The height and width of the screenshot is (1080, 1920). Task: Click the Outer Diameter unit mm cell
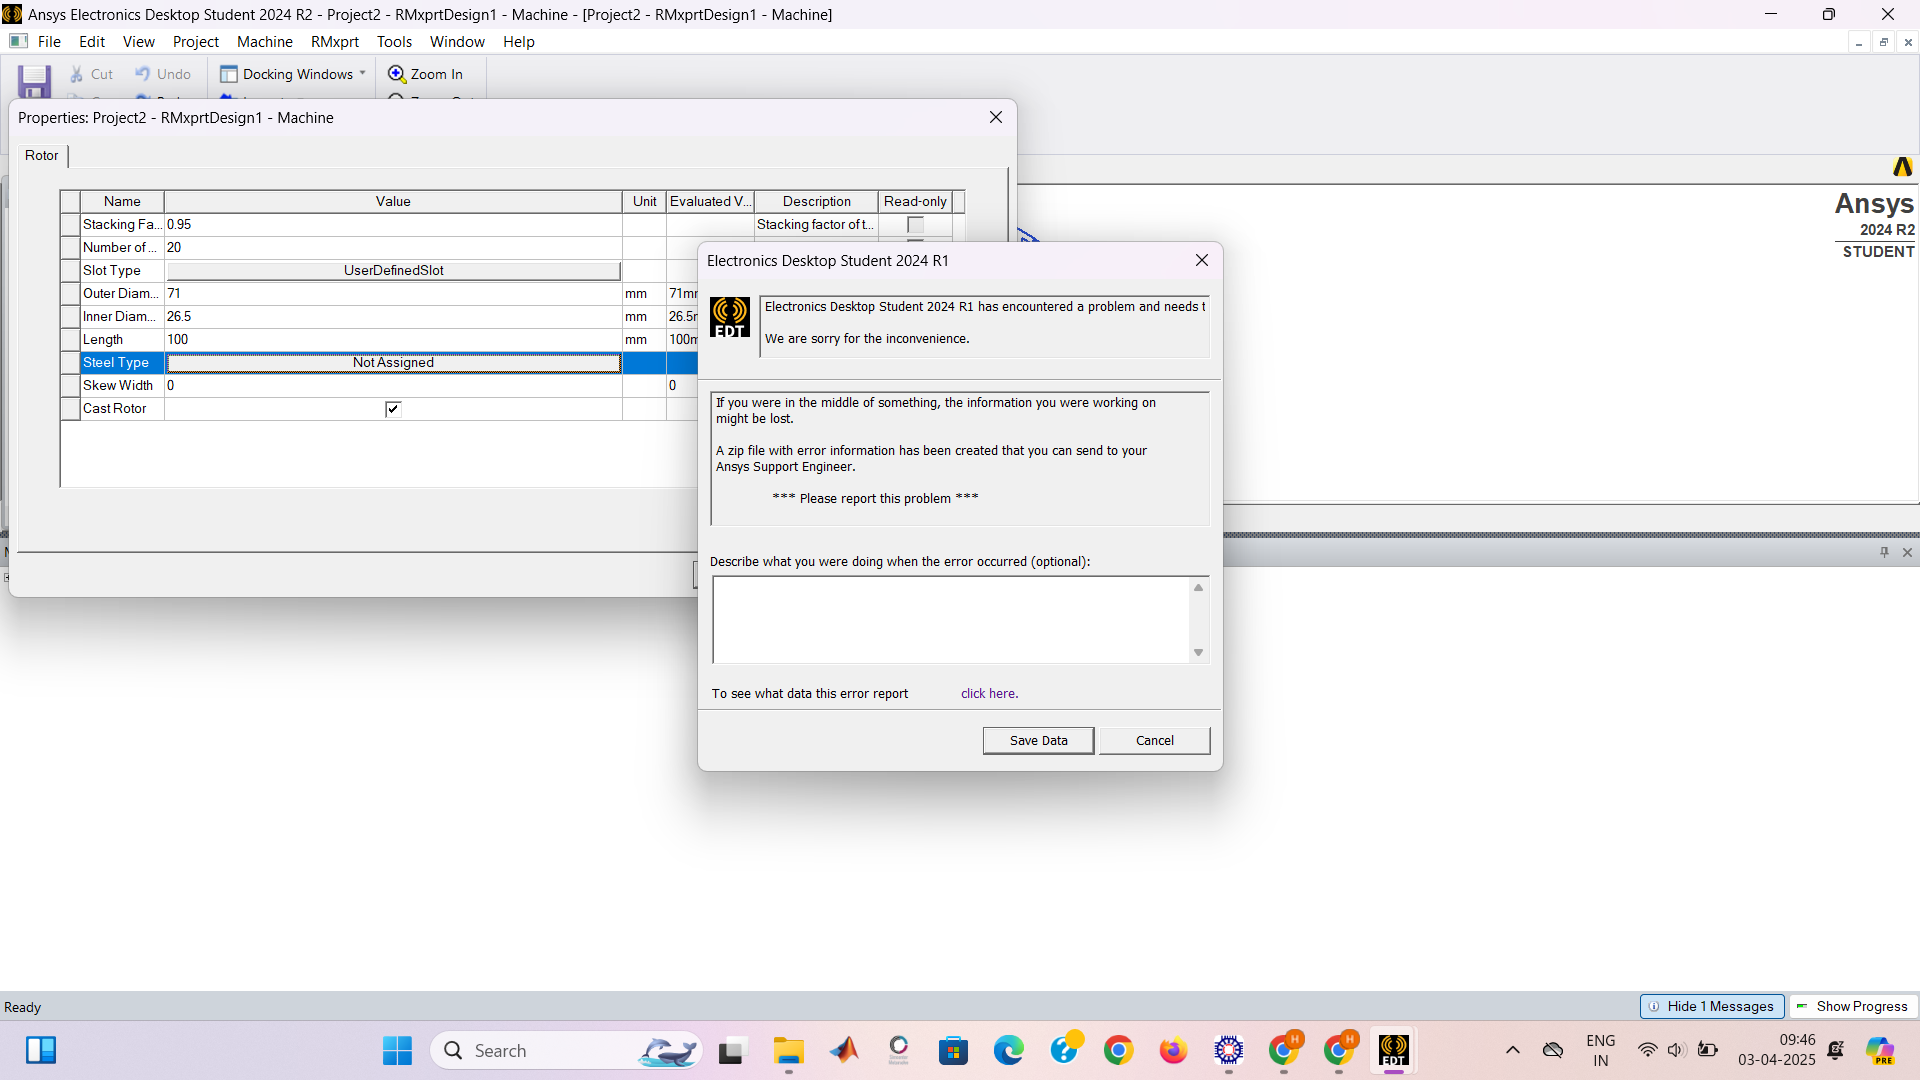[644, 294]
